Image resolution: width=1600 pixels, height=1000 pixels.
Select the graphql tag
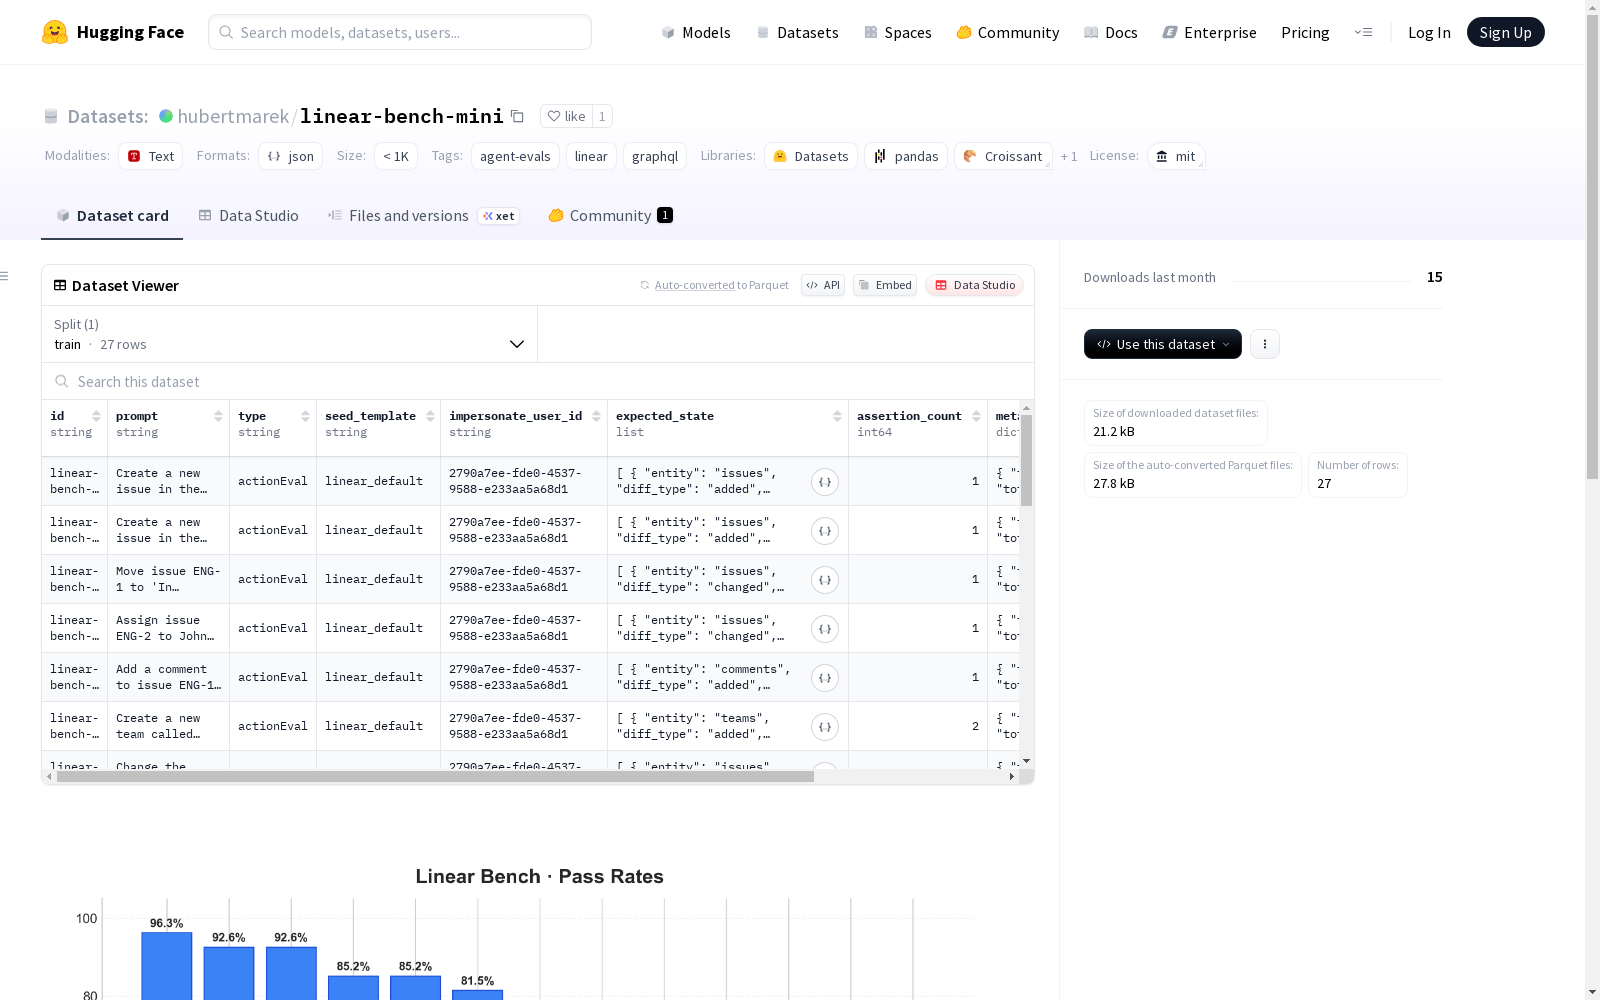655,156
